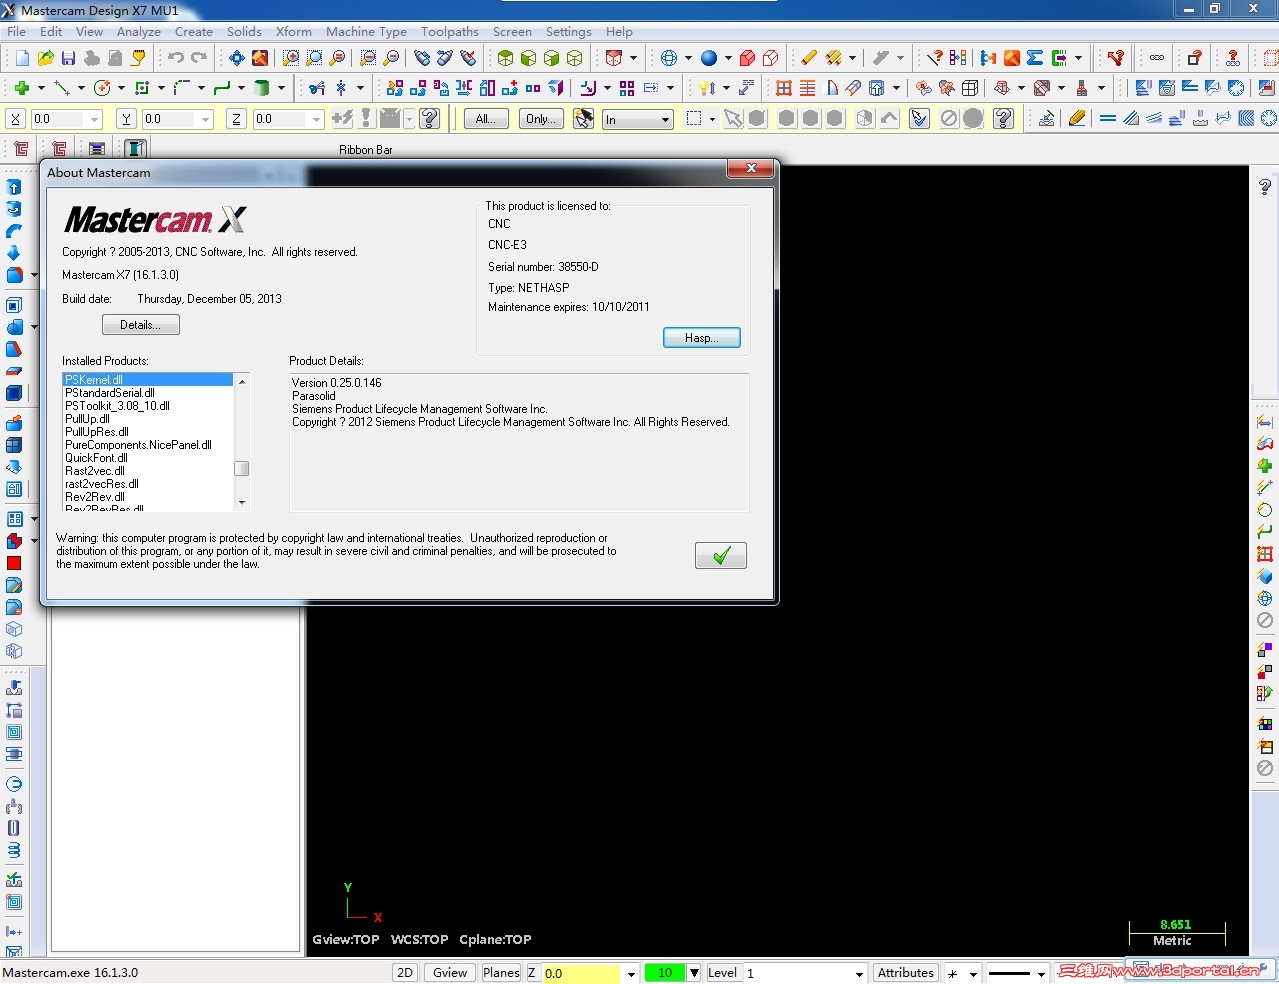Open the Create menu

click(x=194, y=32)
